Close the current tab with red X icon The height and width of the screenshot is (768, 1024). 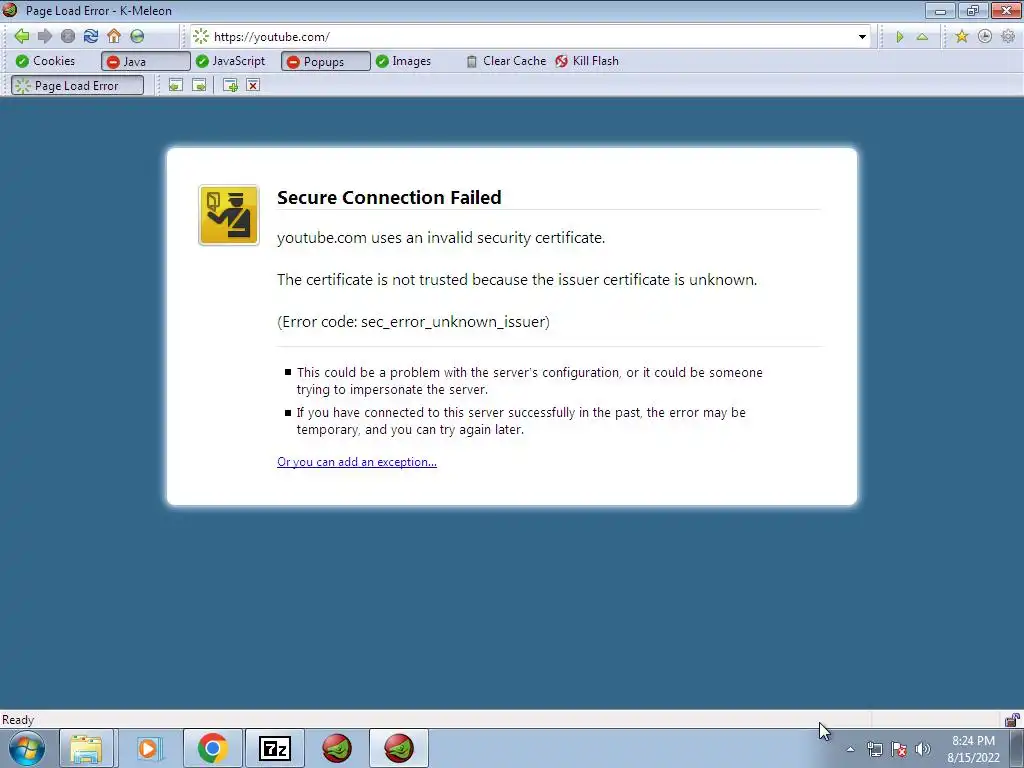pyautogui.click(x=253, y=86)
